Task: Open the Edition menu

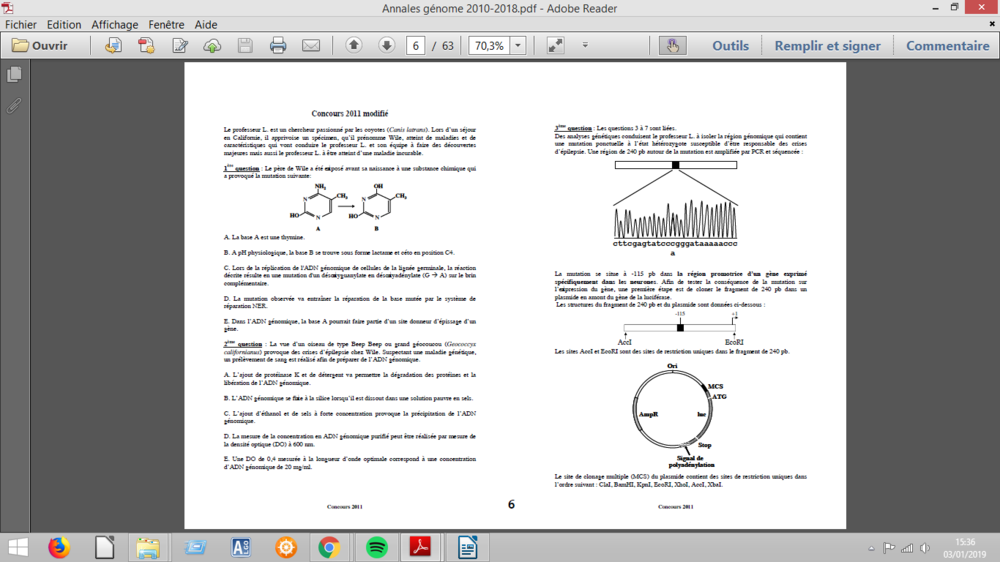Action: tap(64, 25)
